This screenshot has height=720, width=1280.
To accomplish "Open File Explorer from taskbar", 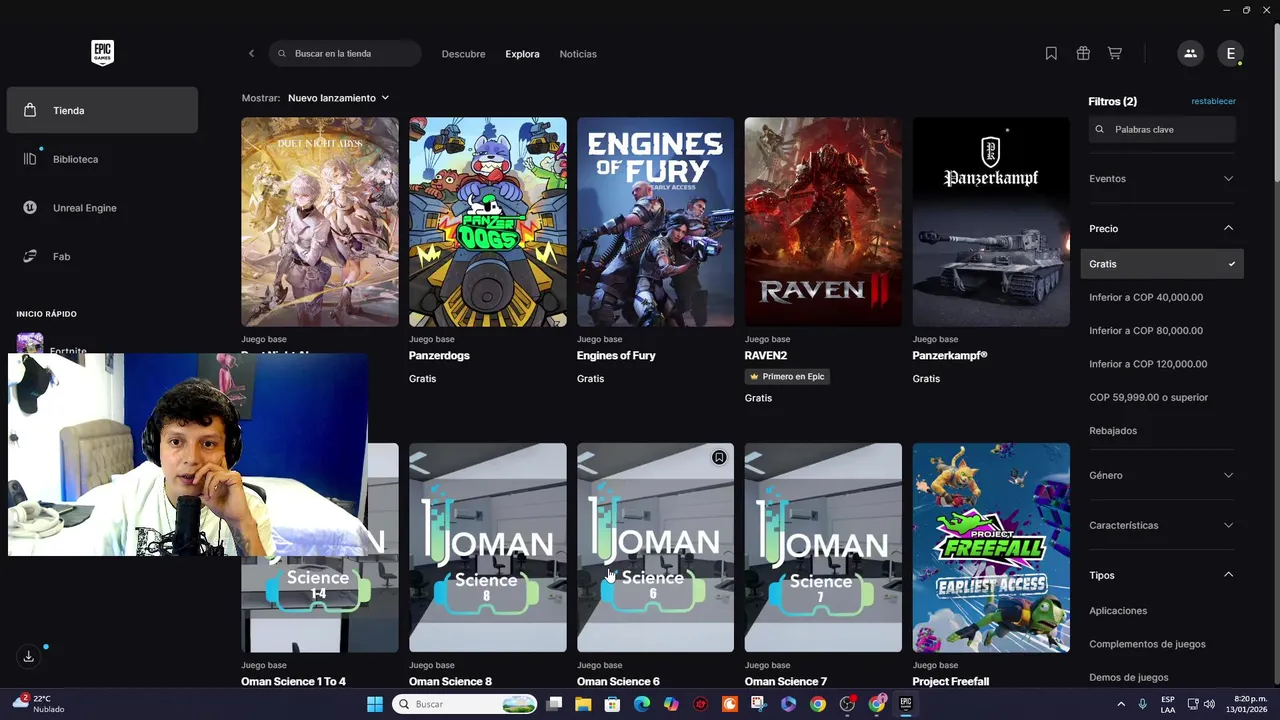I will tap(583, 704).
